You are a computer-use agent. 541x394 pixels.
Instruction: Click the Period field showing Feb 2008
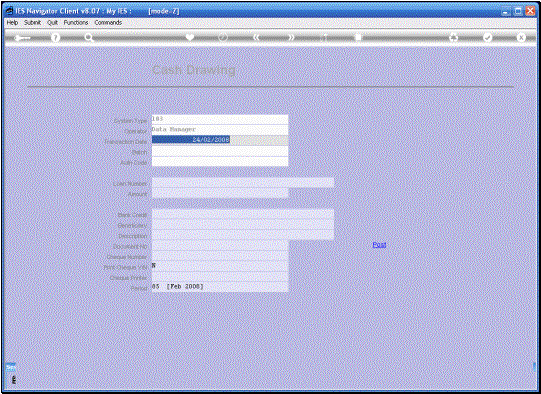tap(220, 287)
